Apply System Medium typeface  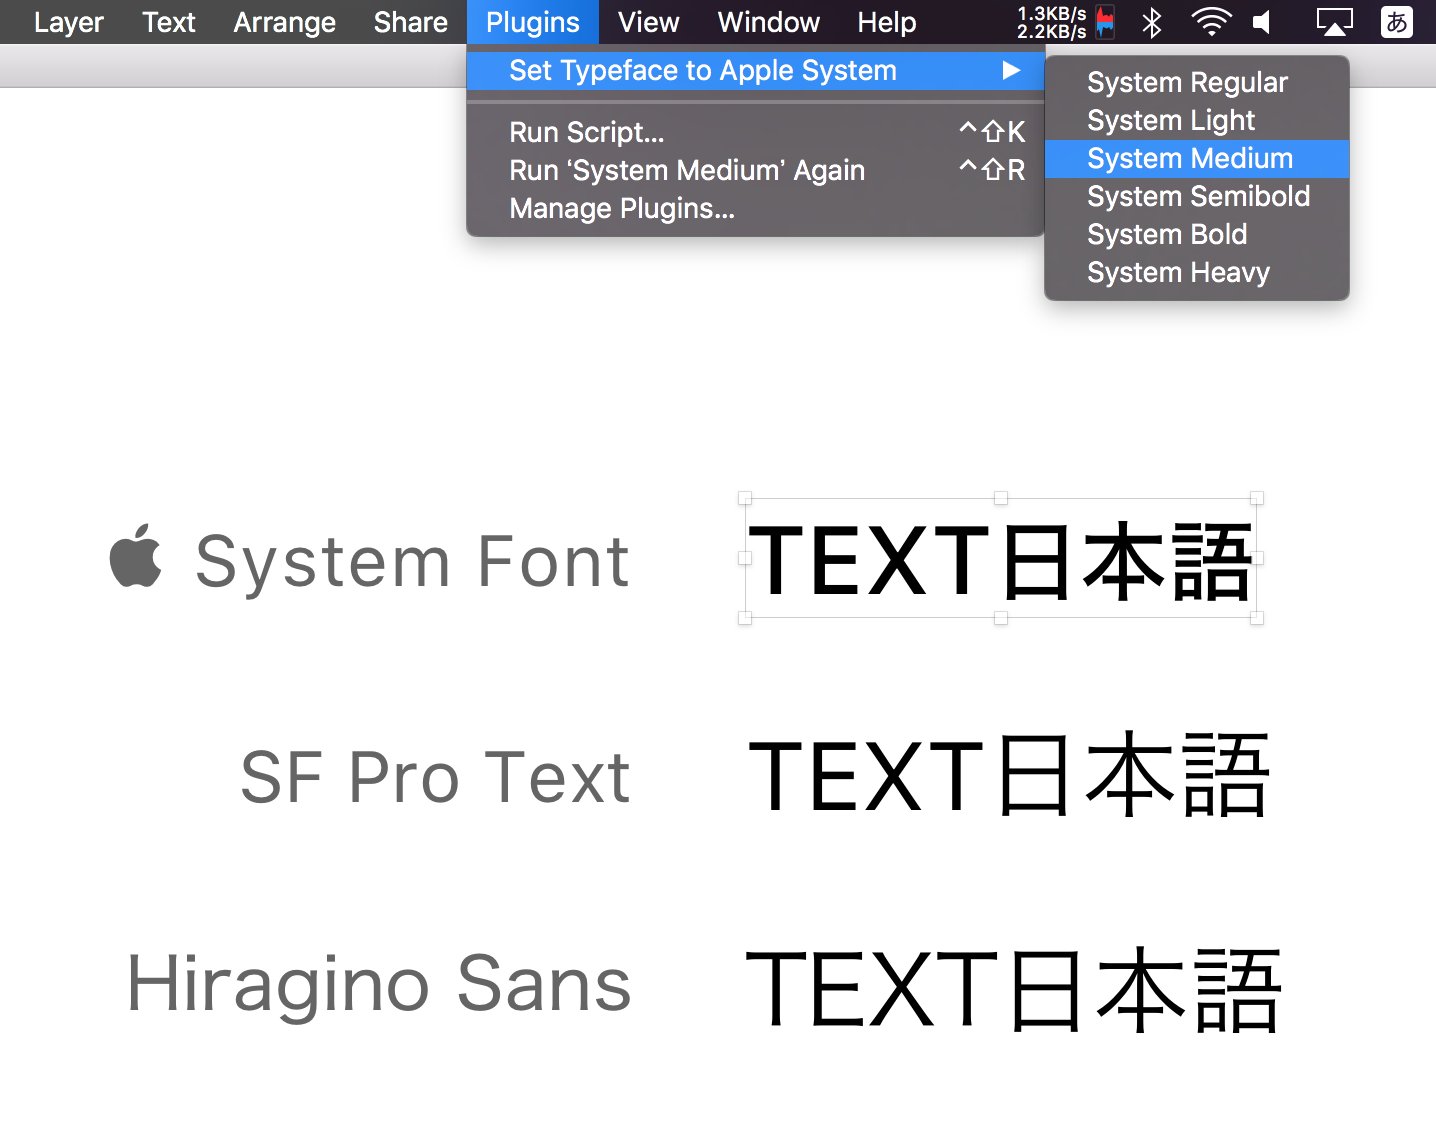point(1197,158)
